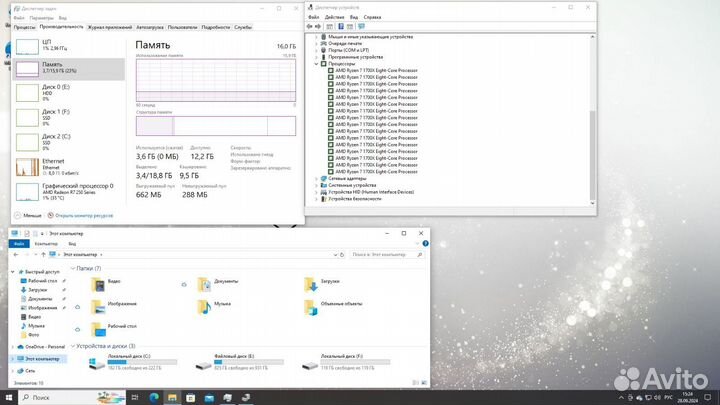Click blue Help icon in Device Manager toolbar
720x405 pixels.
pos(341,26)
